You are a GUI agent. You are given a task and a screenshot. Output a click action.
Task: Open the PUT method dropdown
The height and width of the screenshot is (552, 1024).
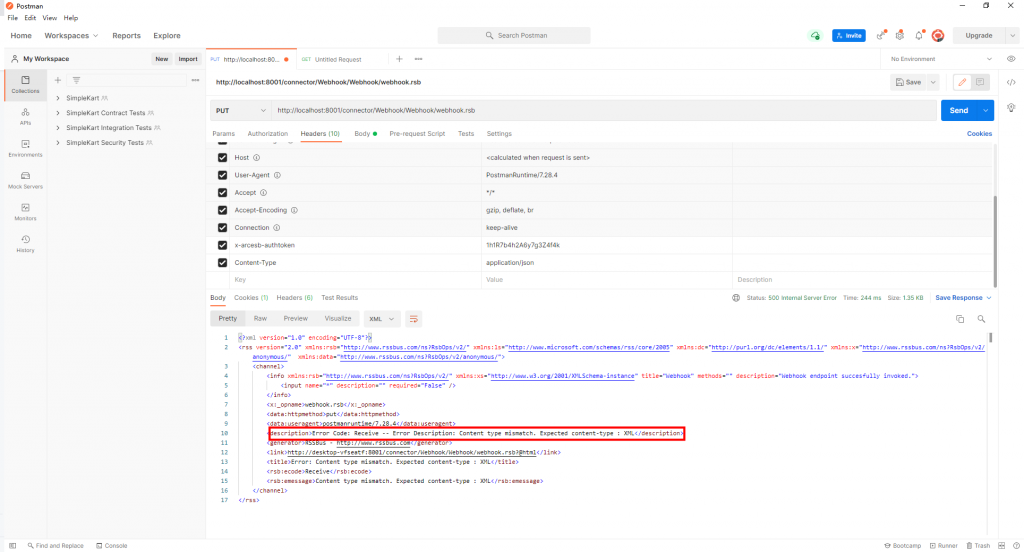click(x=240, y=110)
